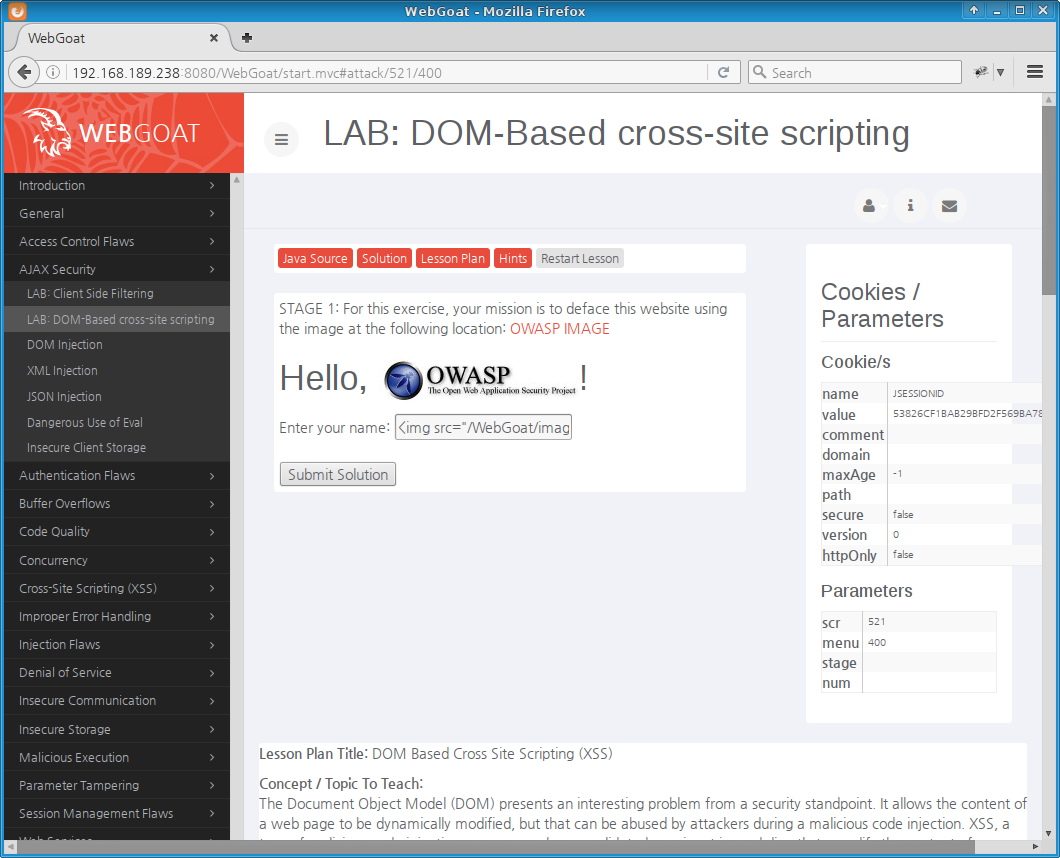Click the JSESSIONID cookie name value
Image resolution: width=1060 pixels, height=858 pixels.
(918, 394)
